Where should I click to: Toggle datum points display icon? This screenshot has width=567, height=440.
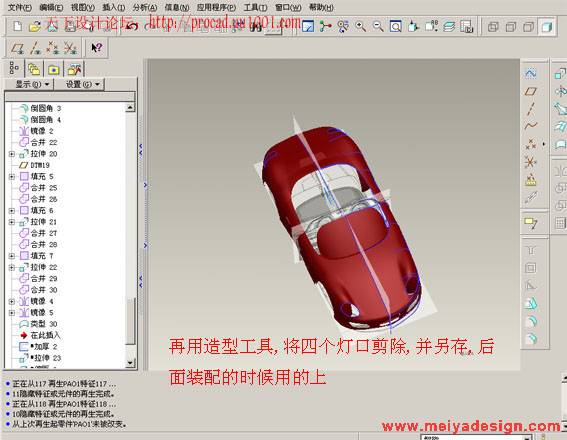point(52,48)
